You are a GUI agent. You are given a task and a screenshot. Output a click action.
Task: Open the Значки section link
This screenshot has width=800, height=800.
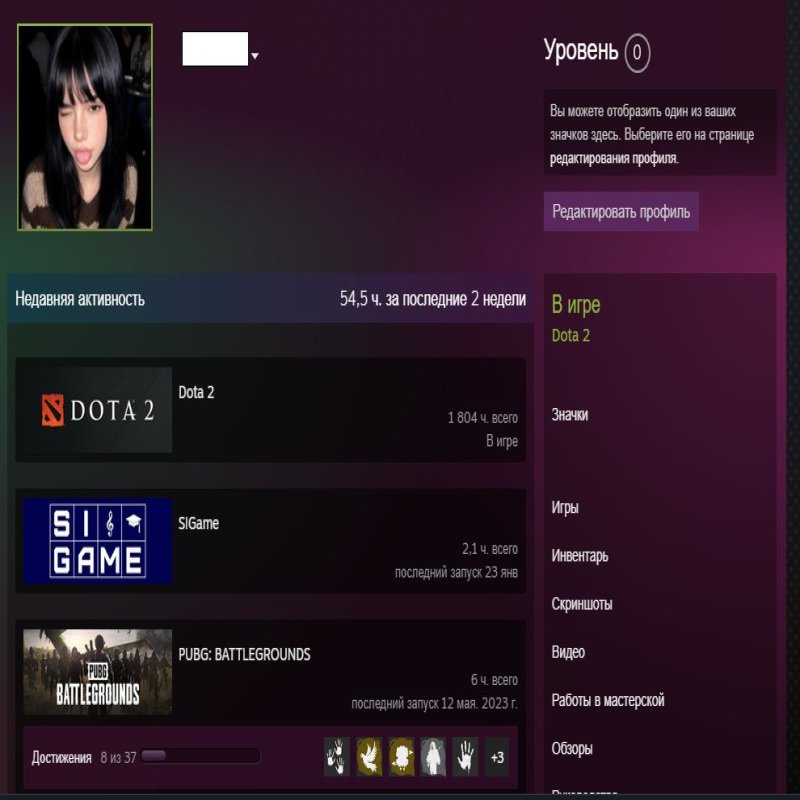(570, 415)
